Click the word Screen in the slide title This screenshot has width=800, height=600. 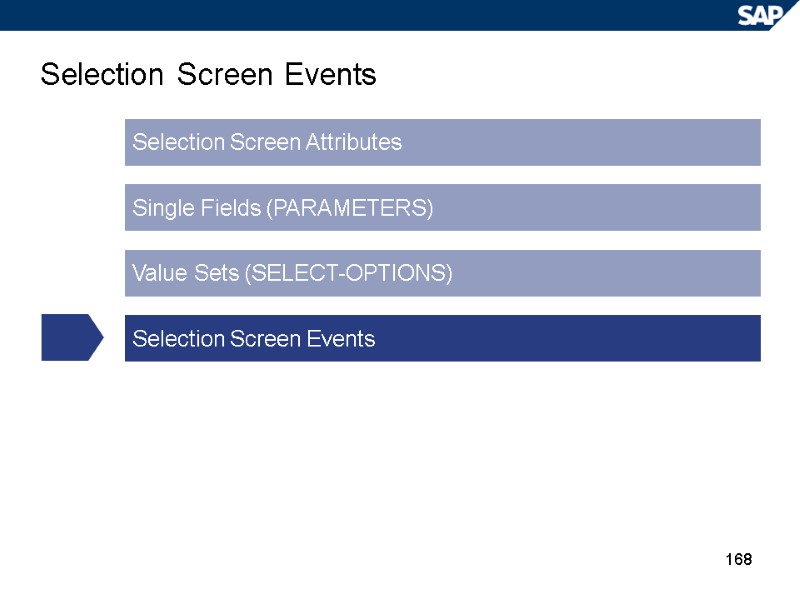point(223,75)
